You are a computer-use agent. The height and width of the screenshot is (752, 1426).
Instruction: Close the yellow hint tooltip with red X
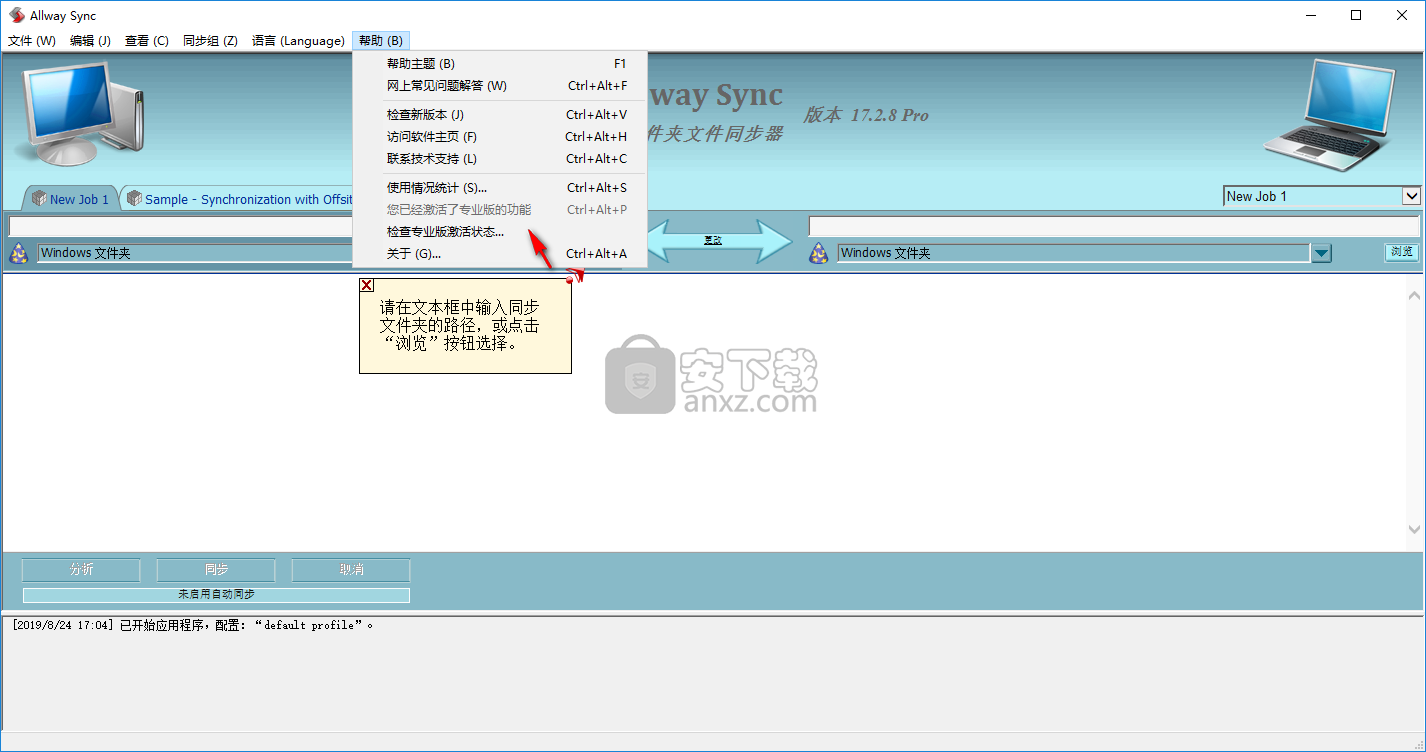point(367,285)
